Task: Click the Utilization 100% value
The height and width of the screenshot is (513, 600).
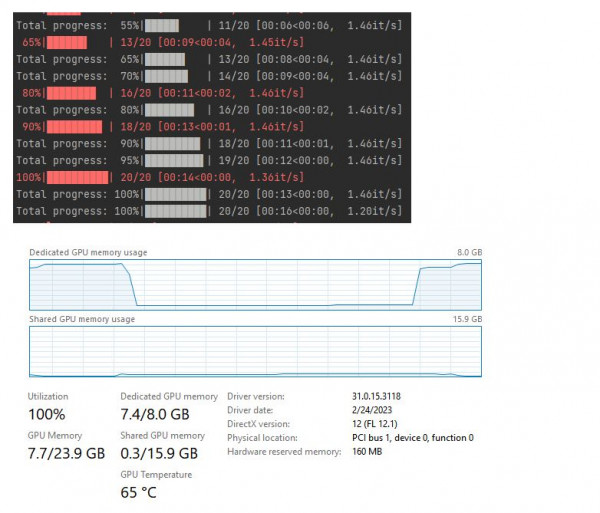Action: coord(46,414)
